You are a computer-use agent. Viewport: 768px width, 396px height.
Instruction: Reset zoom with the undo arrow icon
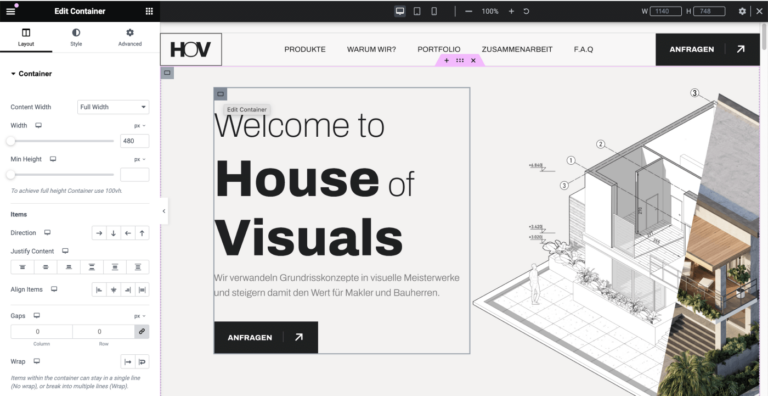pos(526,11)
